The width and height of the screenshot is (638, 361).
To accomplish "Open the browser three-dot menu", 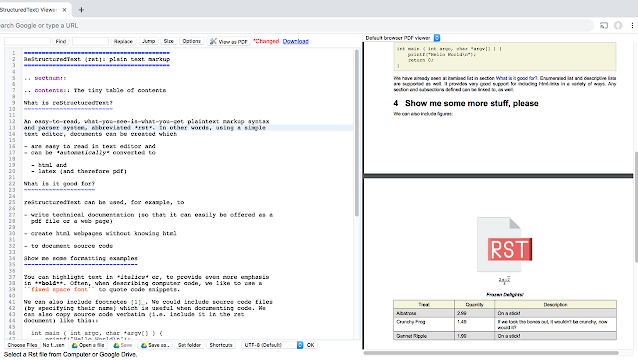I will [632, 26].
